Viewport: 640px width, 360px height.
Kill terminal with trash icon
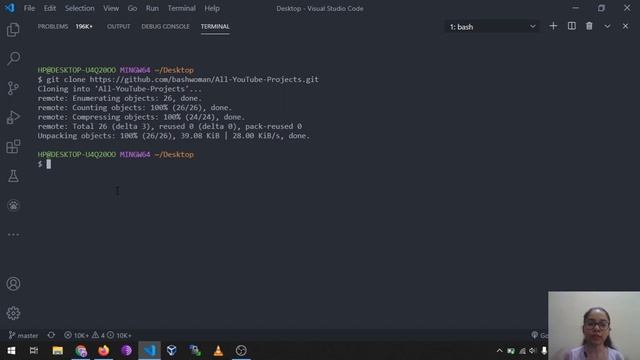589,26
